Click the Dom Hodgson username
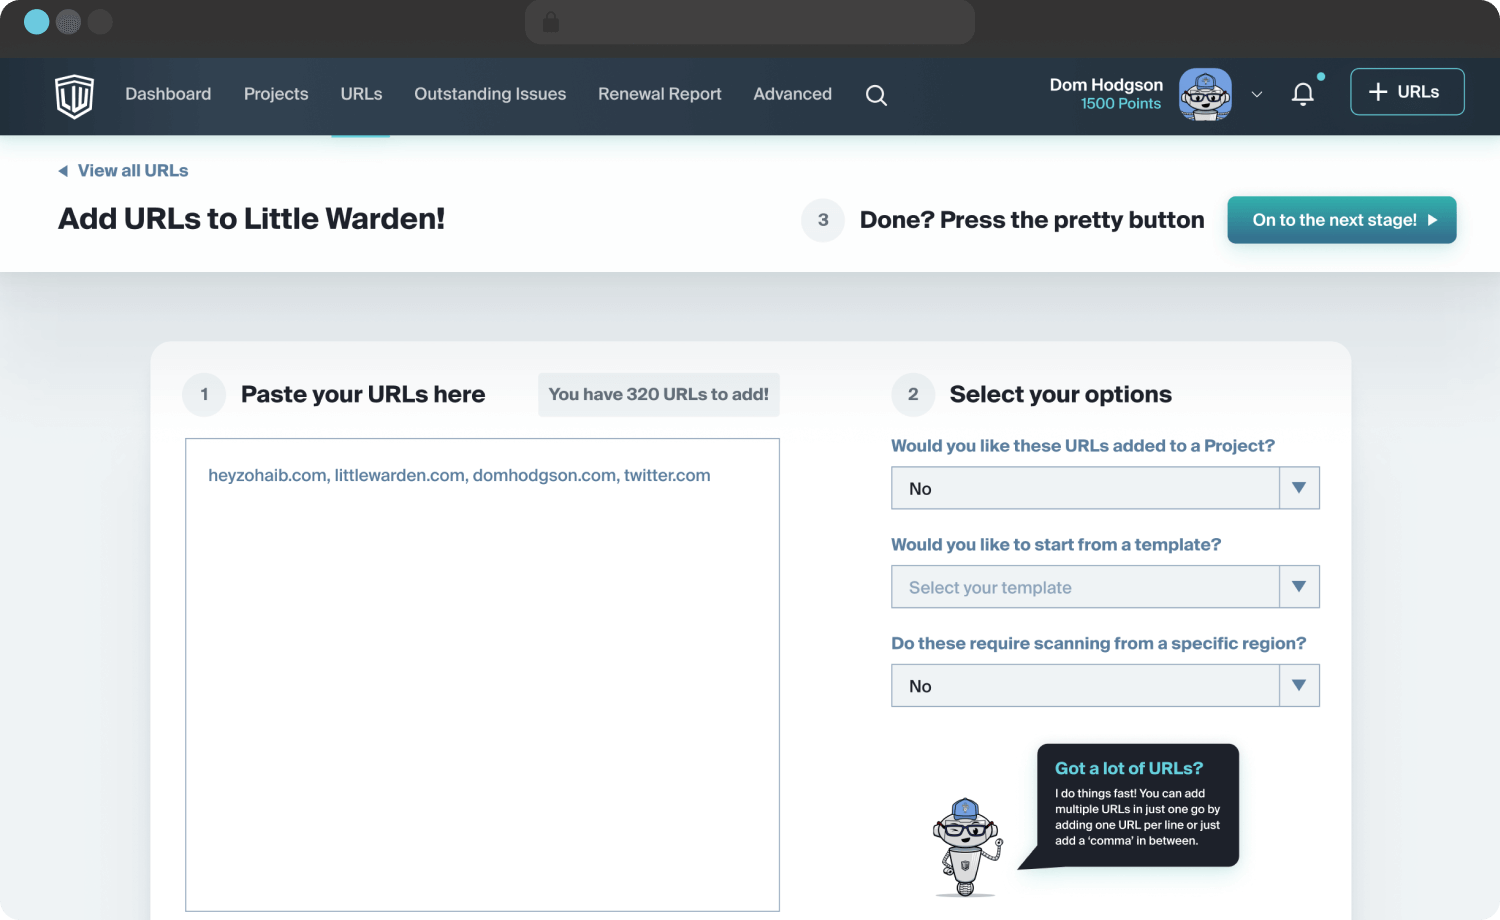 point(1106,85)
